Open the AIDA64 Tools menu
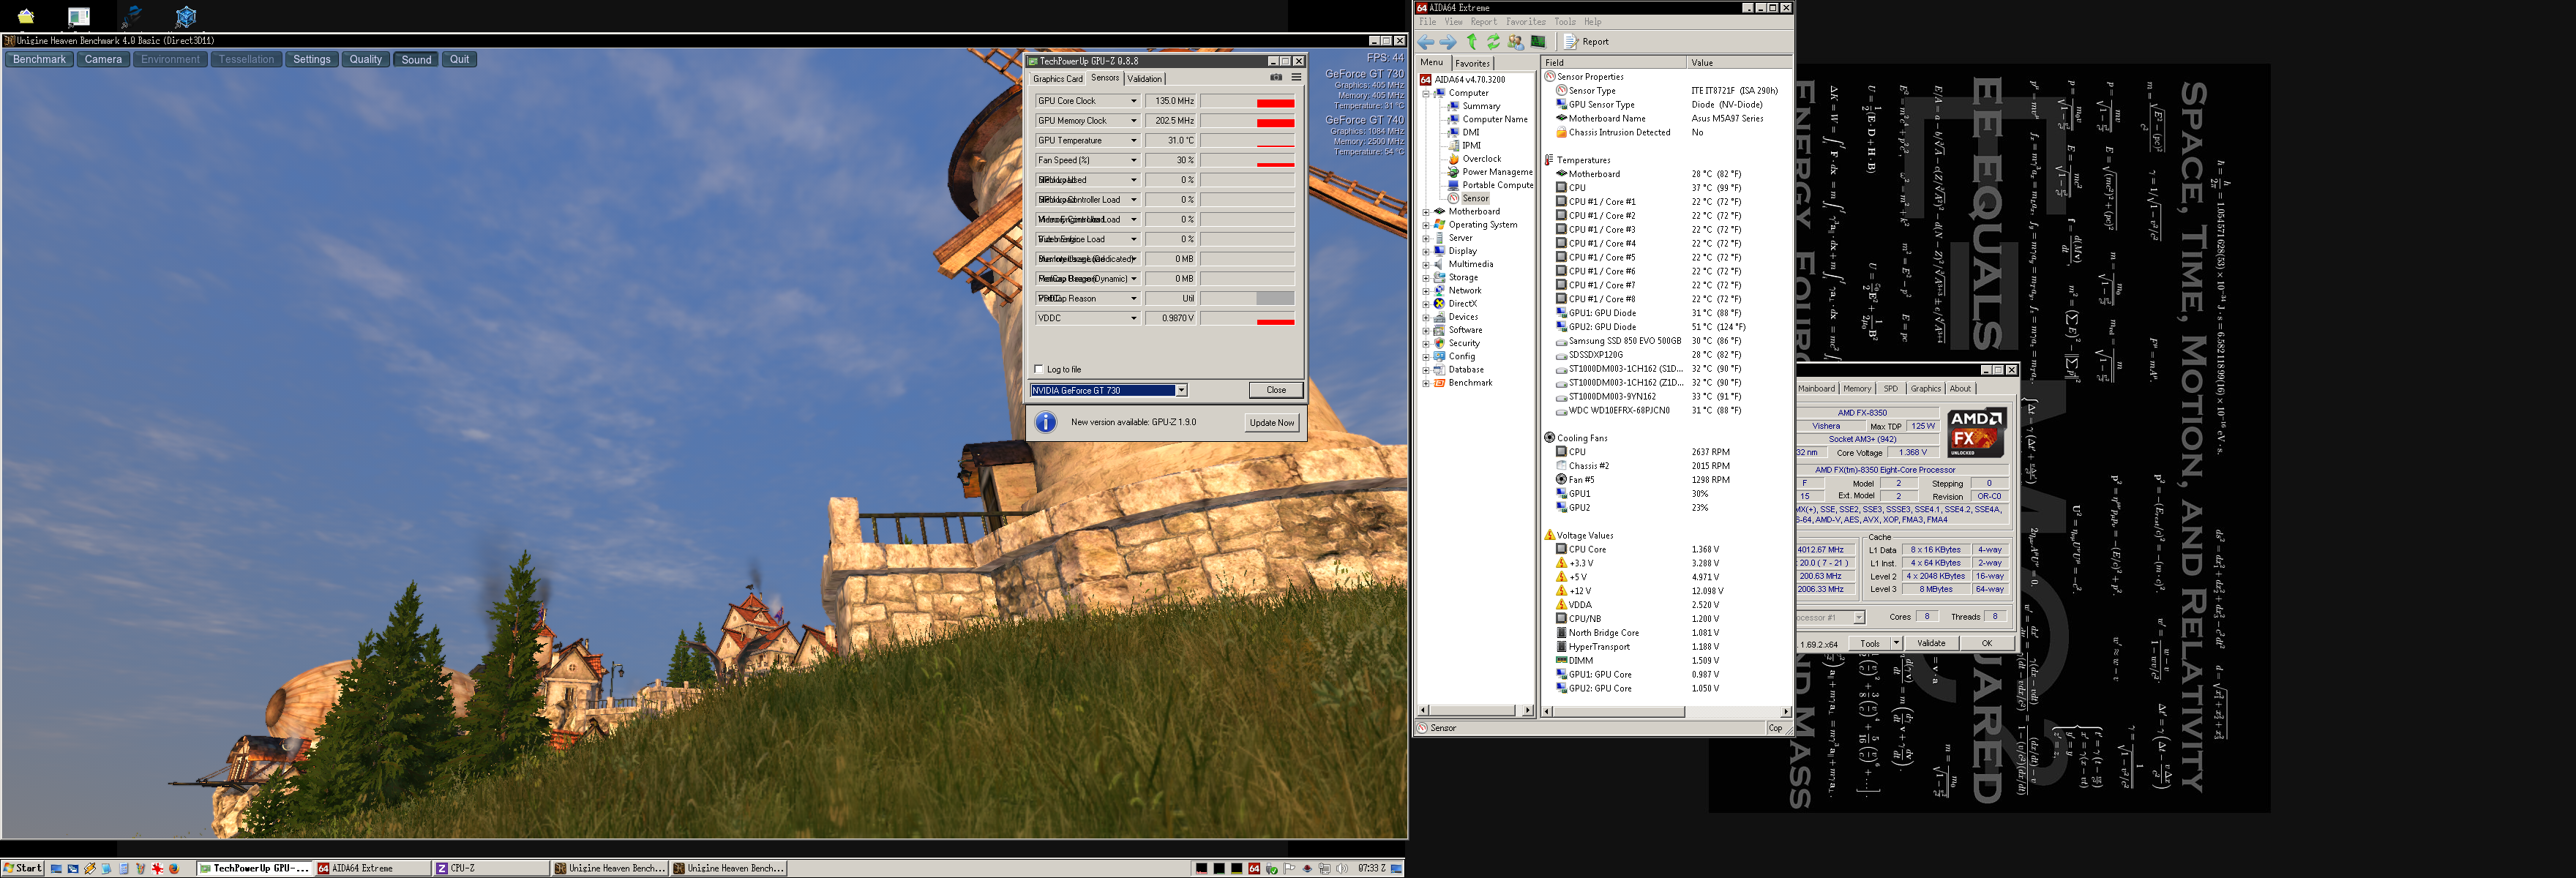 (x=1564, y=22)
